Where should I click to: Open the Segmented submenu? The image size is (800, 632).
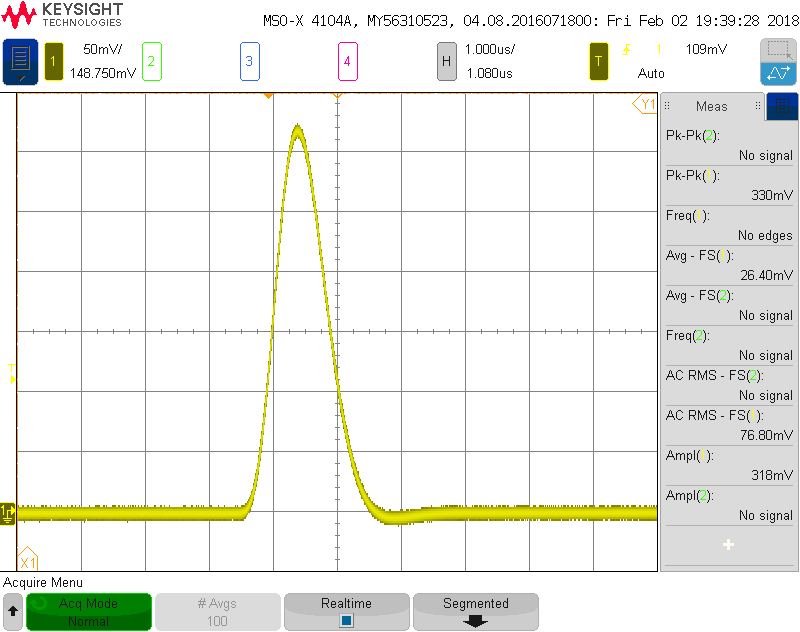(476, 612)
